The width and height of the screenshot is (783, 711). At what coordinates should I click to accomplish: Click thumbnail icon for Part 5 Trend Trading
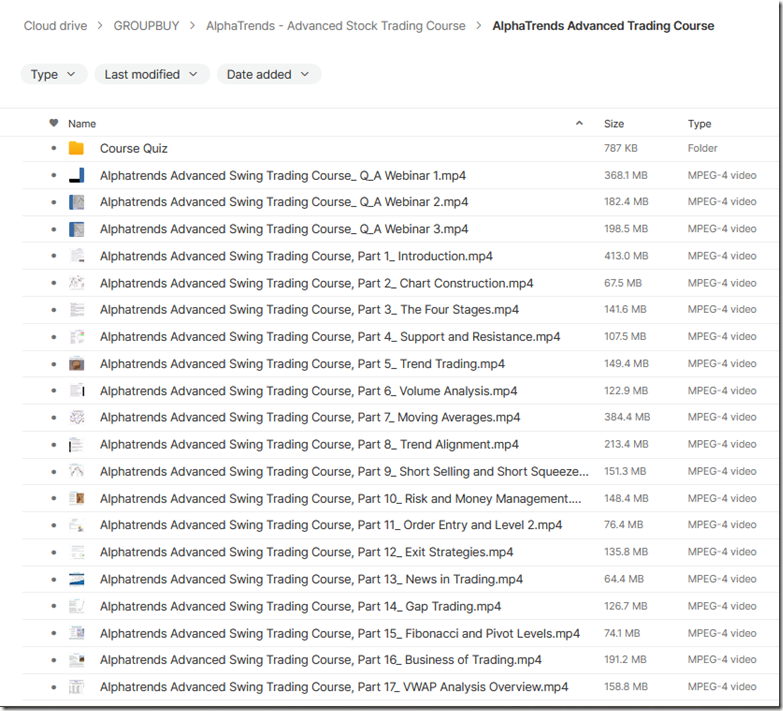[x=76, y=364]
